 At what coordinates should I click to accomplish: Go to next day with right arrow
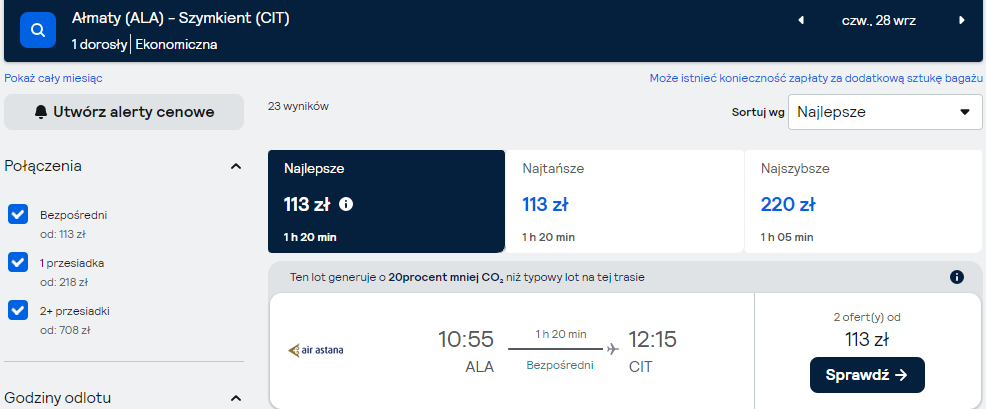point(961,20)
